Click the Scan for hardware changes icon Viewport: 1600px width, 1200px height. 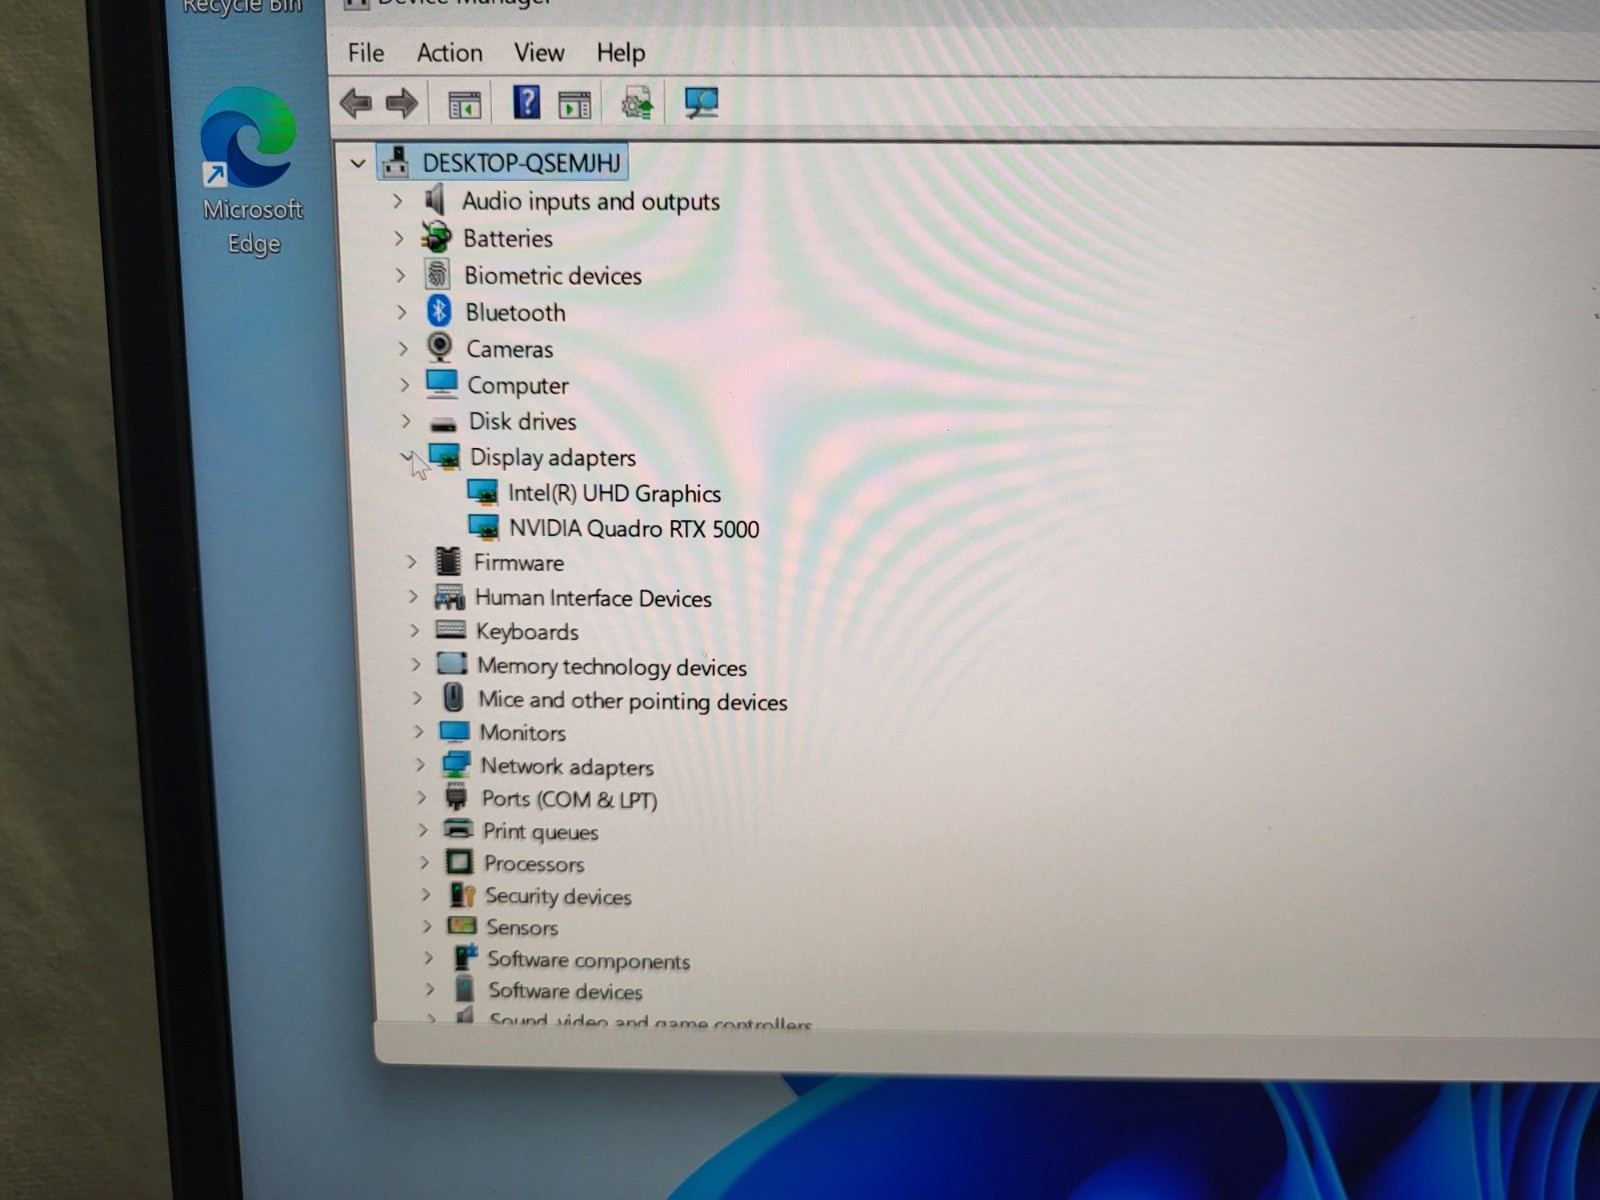[x=701, y=103]
